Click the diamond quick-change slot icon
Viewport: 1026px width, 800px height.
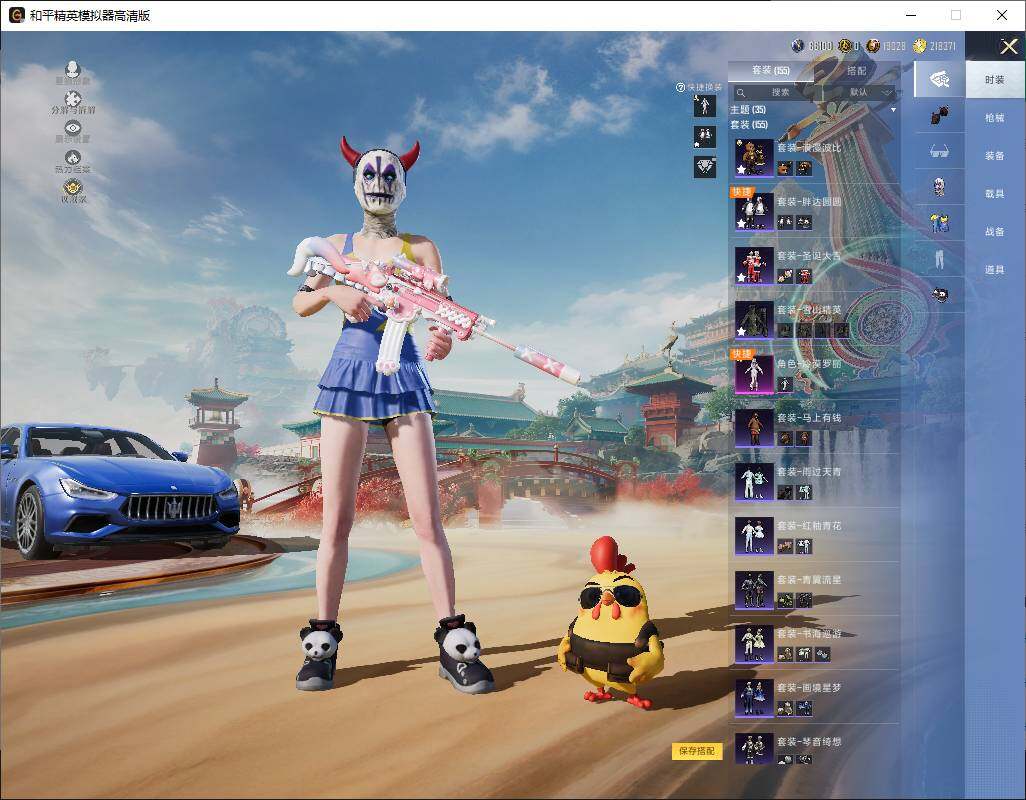705,167
